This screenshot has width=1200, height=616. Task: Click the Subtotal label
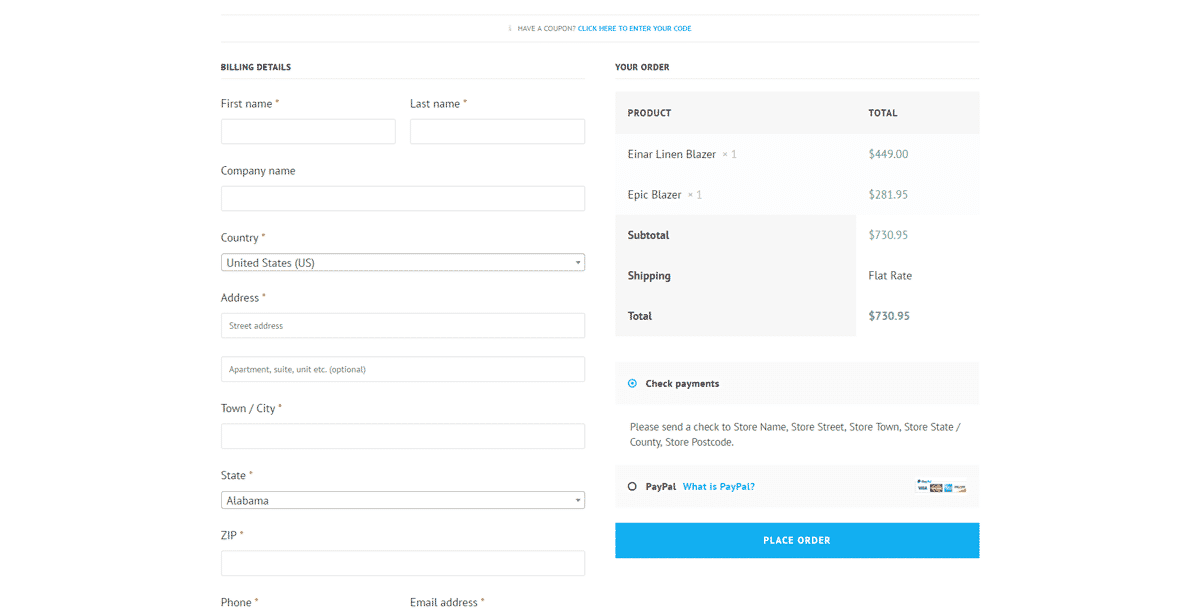[x=648, y=235]
